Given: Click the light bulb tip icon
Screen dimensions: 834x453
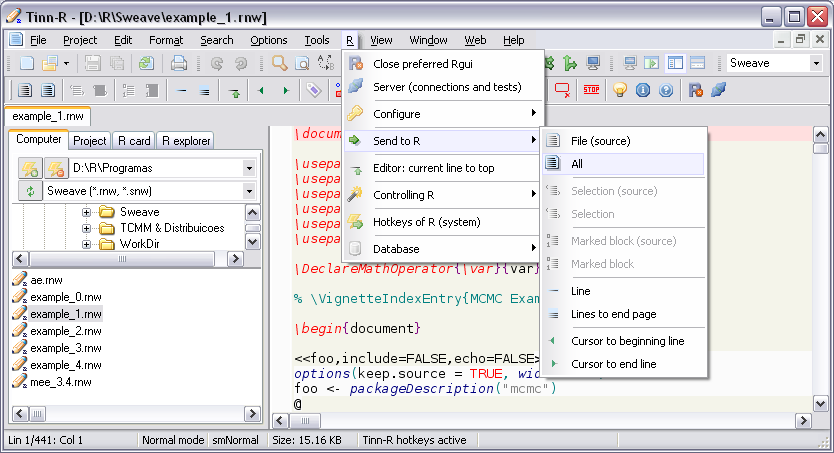Looking at the screenshot, I should point(619,90).
